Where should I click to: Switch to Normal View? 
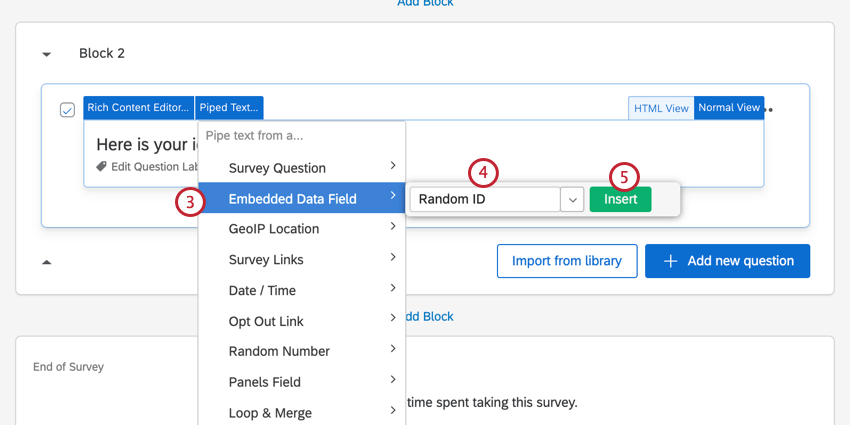click(x=729, y=107)
